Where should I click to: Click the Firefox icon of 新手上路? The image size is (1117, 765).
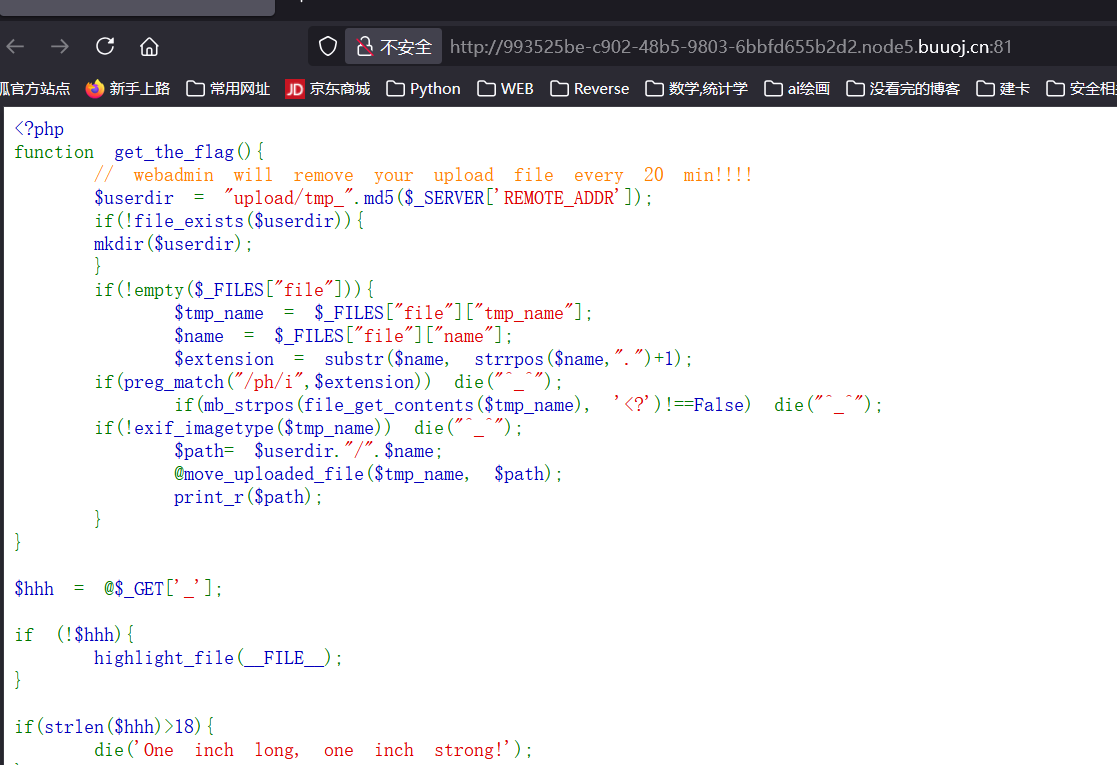(x=95, y=88)
